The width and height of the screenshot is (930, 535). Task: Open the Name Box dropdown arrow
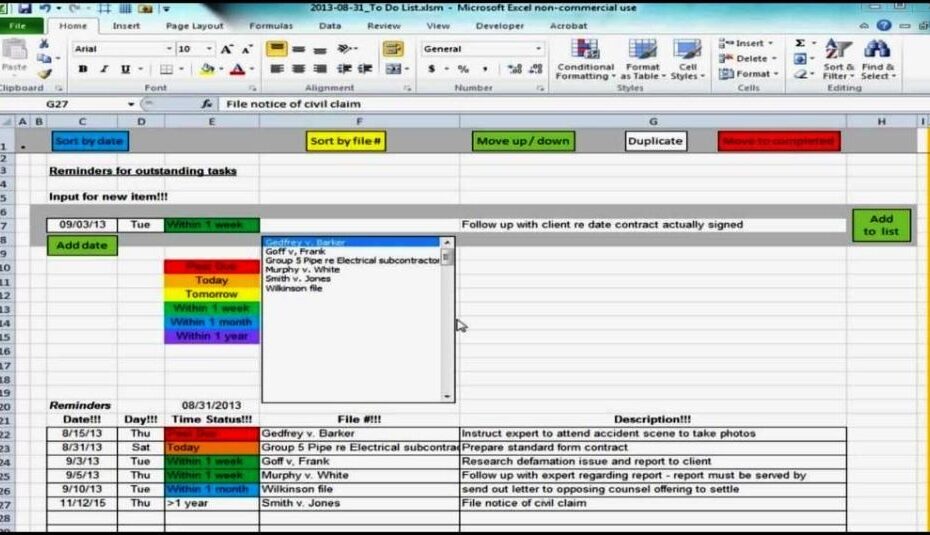[x=131, y=104]
